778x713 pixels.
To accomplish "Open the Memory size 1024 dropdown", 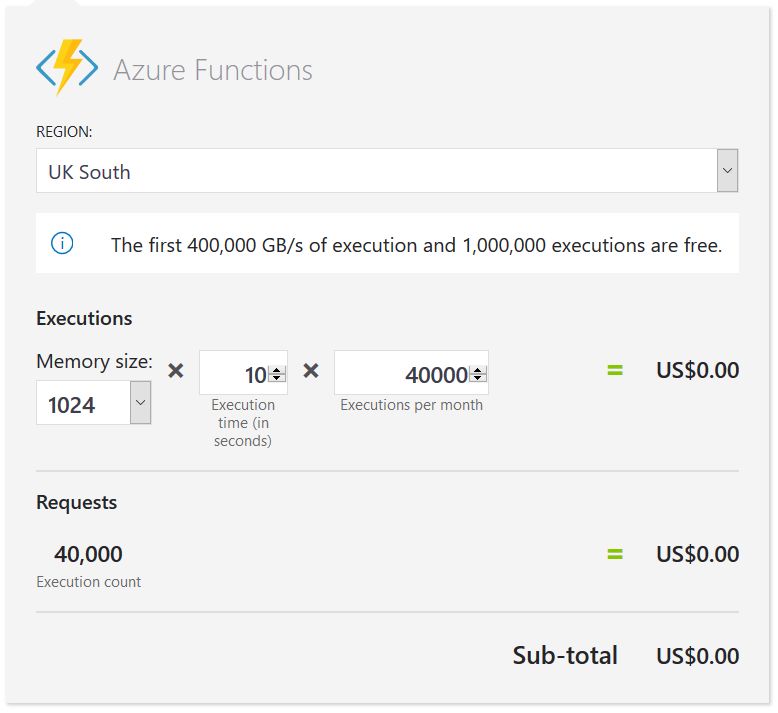I will [93, 402].
